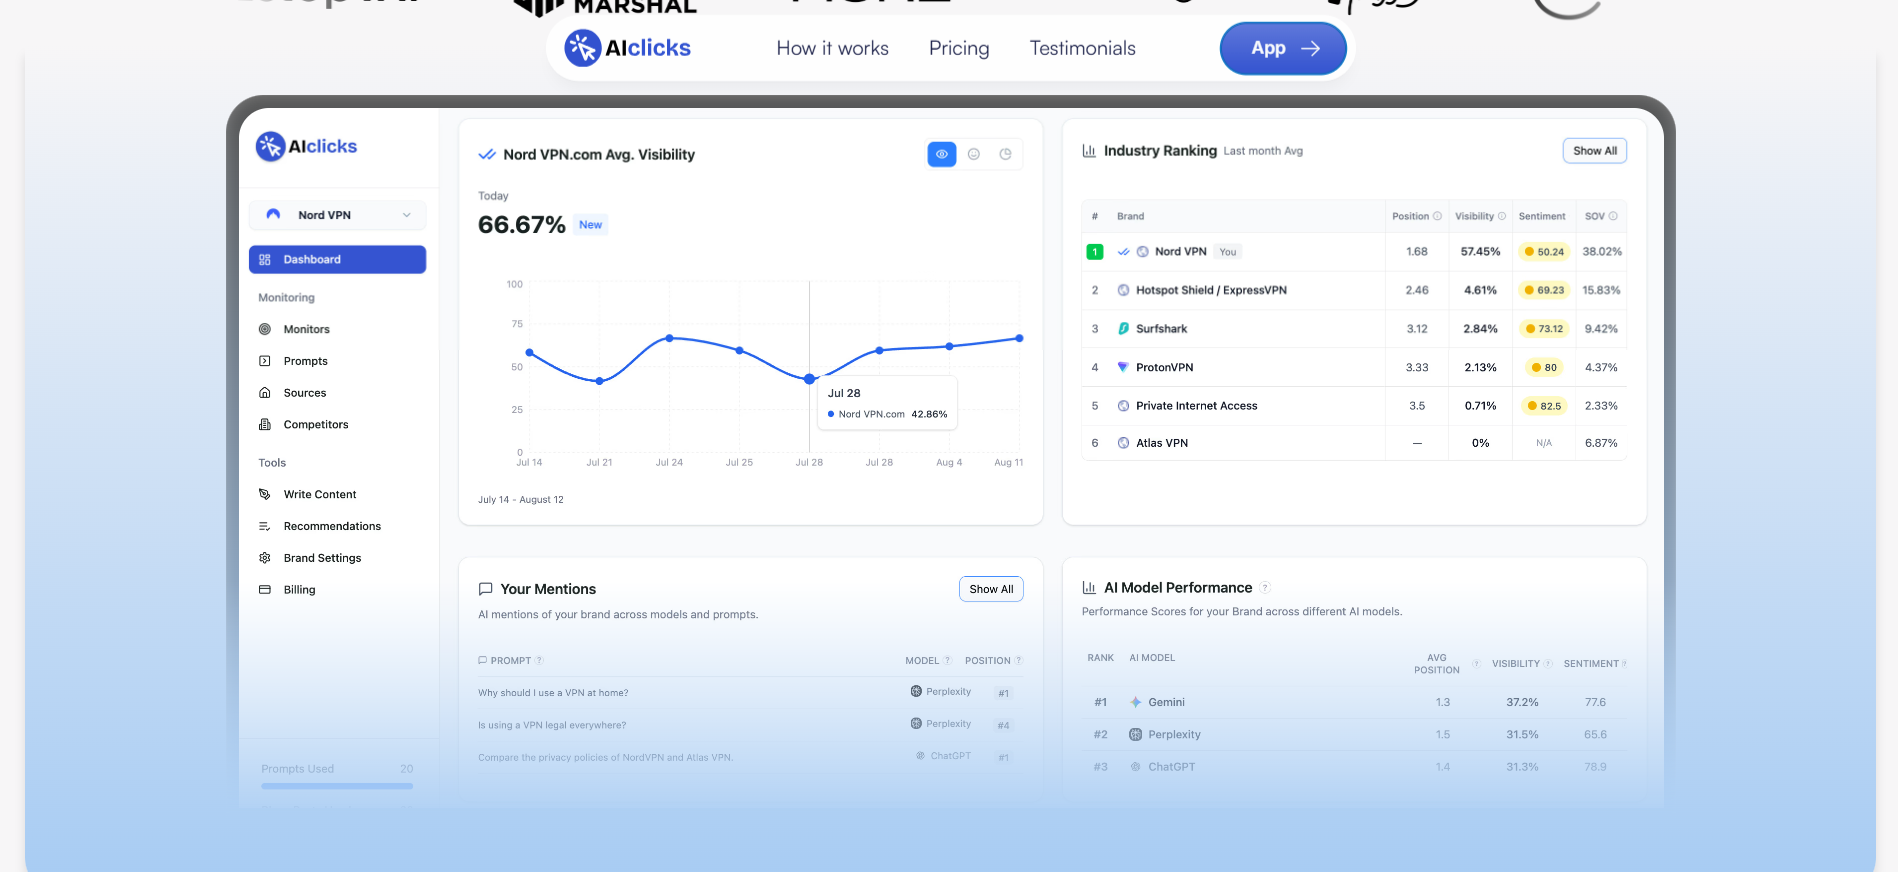Click the Prompts Used progress bar
Screen dimensions: 1898x872
pos(337,786)
